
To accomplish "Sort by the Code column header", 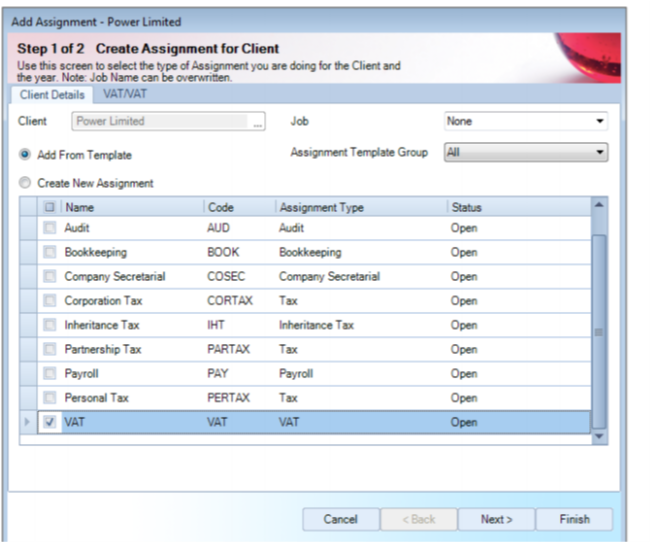I will click(x=240, y=207).
